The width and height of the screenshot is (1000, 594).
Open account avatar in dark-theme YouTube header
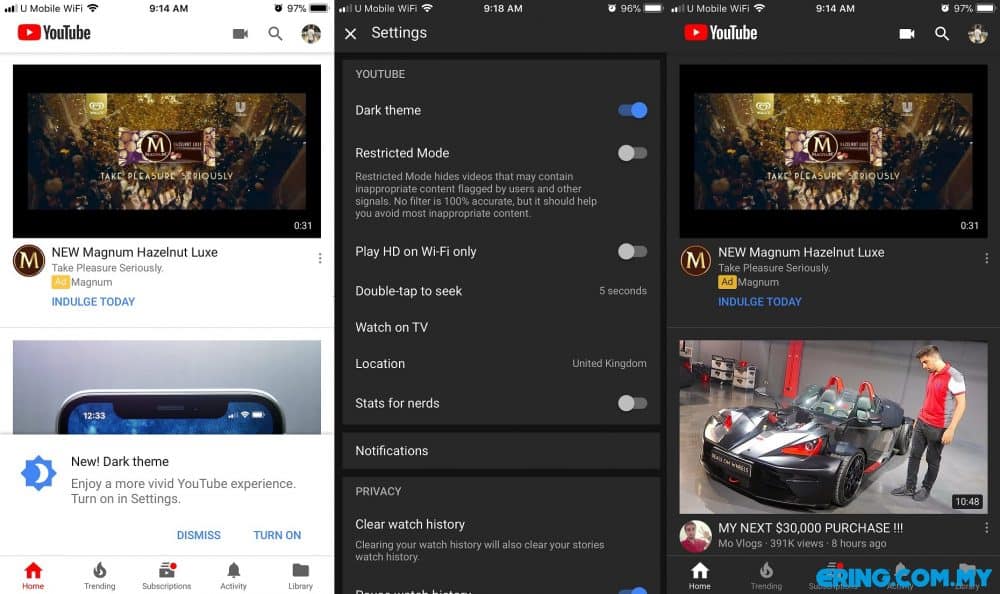pyautogui.click(x=978, y=34)
